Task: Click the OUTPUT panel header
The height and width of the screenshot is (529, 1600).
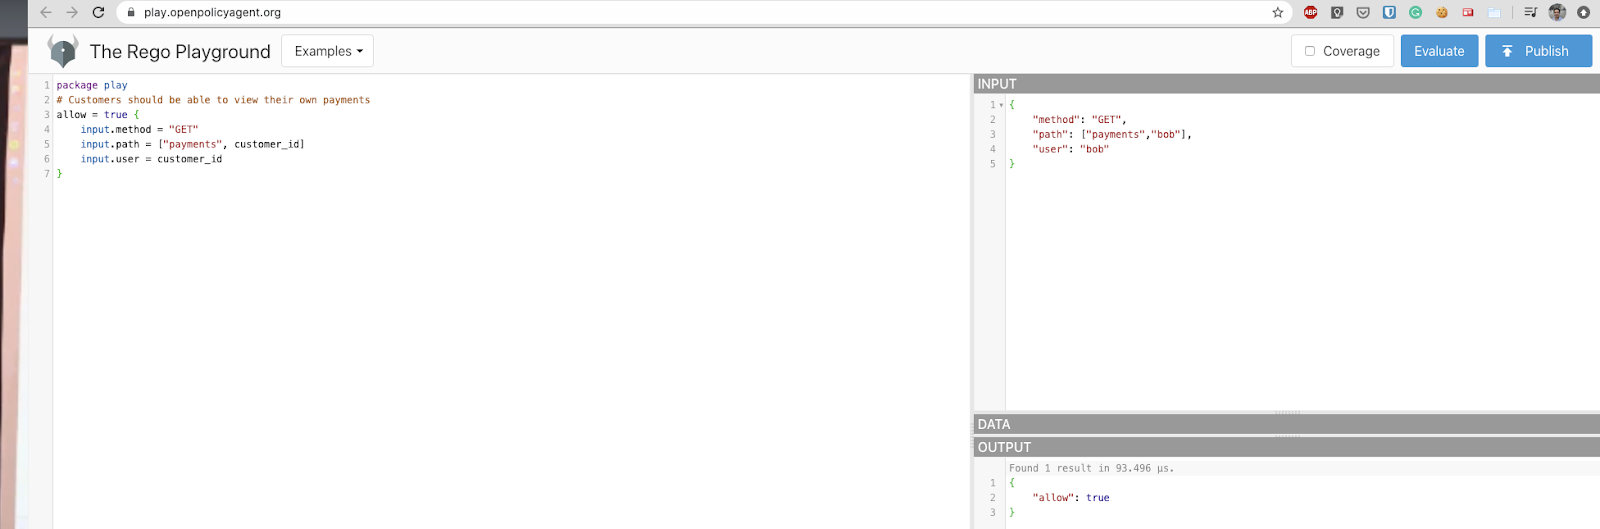Action: point(1286,447)
